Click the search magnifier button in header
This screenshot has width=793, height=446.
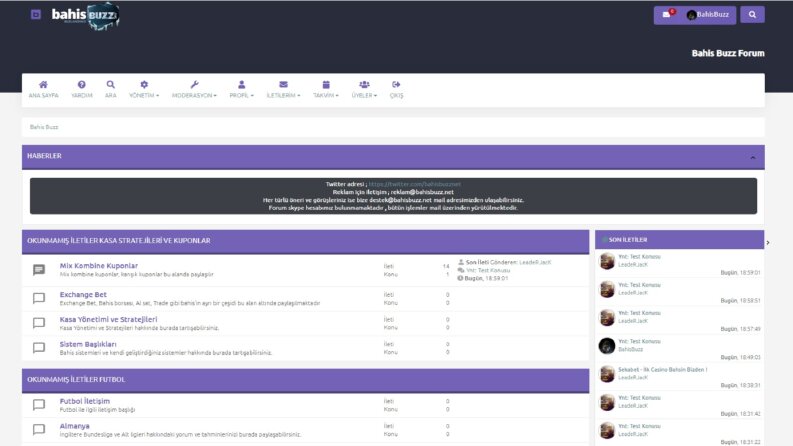pos(752,15)
